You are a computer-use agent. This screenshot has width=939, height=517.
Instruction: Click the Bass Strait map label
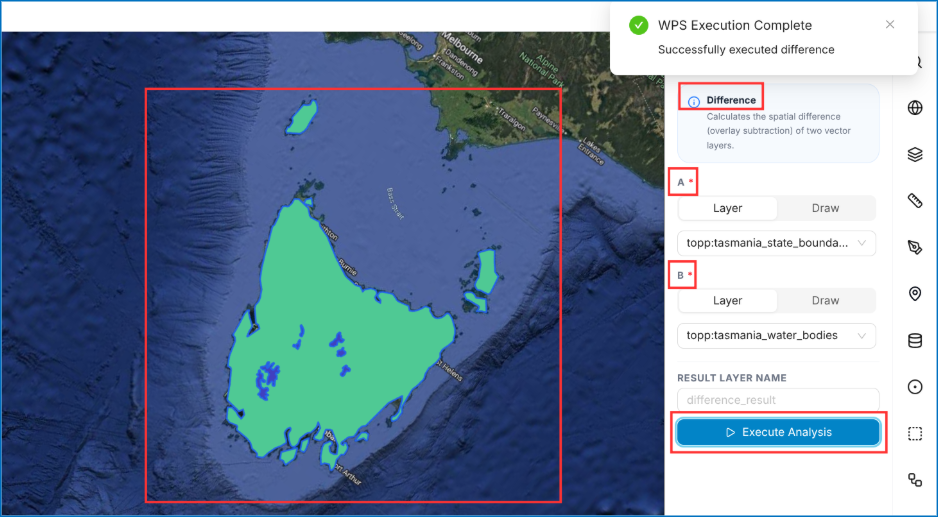(395, 204)
